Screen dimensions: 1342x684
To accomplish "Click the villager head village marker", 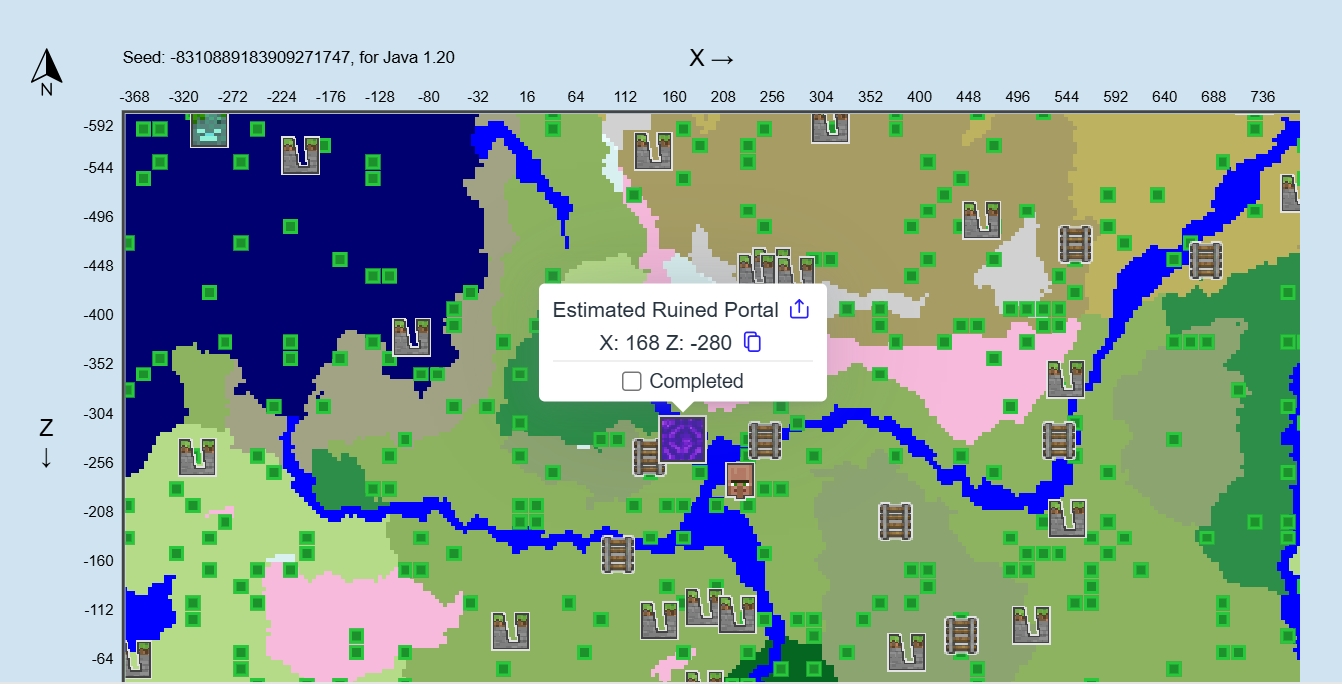I will point(739,480).
